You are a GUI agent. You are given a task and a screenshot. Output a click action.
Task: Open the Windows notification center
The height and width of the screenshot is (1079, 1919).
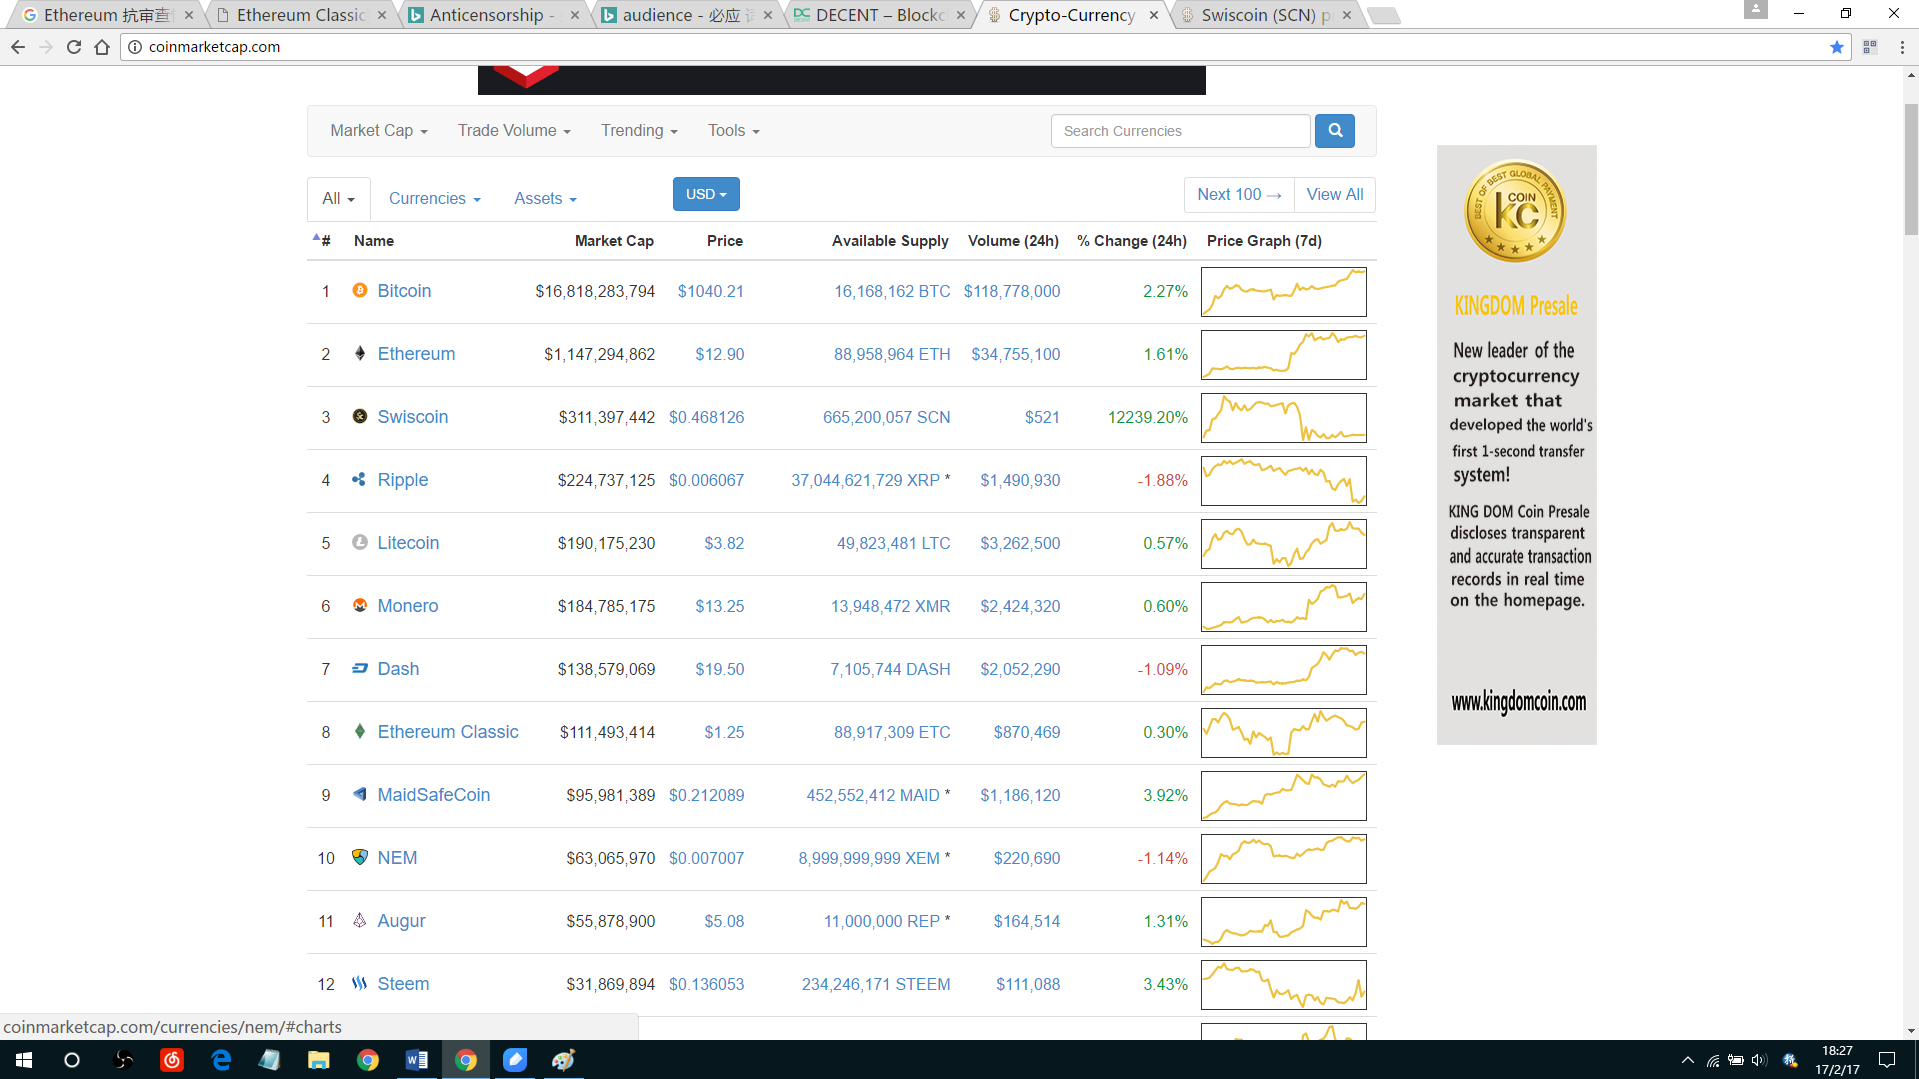(x=1887, y=1060)
